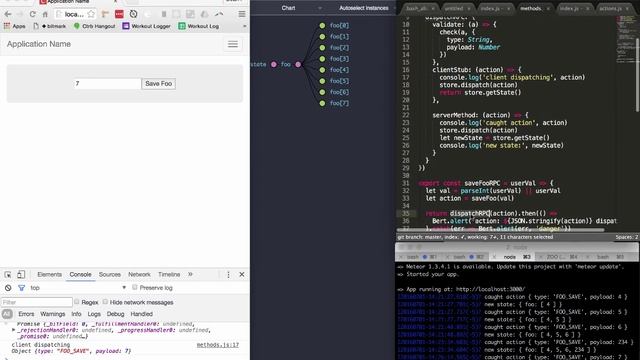Click the green foo[0] node
640x360 pixels.
coord(322,25)
